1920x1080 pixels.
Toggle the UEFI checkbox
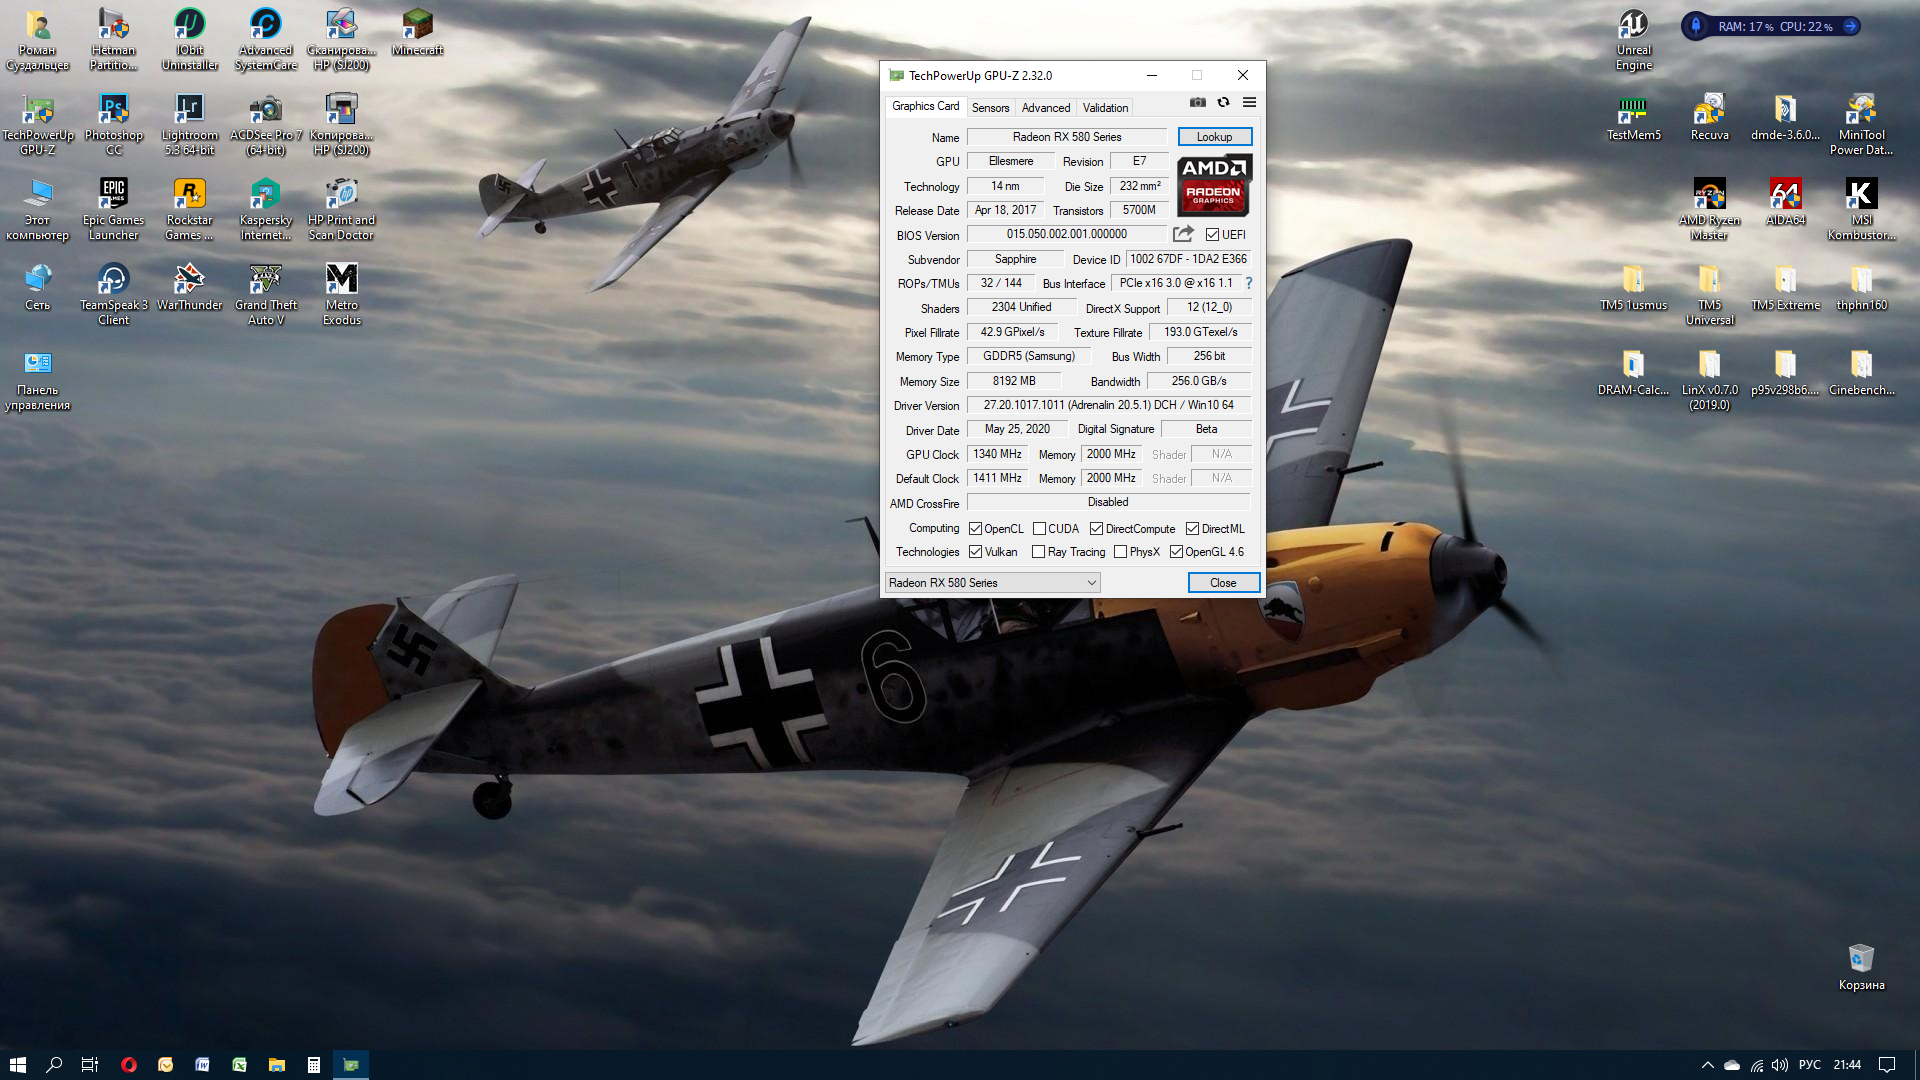click(1212, 235)
